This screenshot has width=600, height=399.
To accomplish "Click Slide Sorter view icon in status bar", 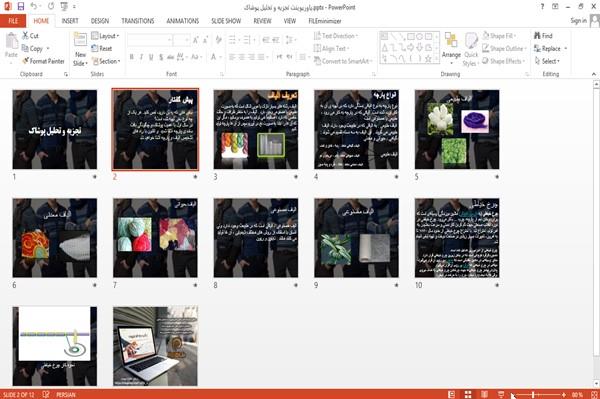I will (468, 394).
